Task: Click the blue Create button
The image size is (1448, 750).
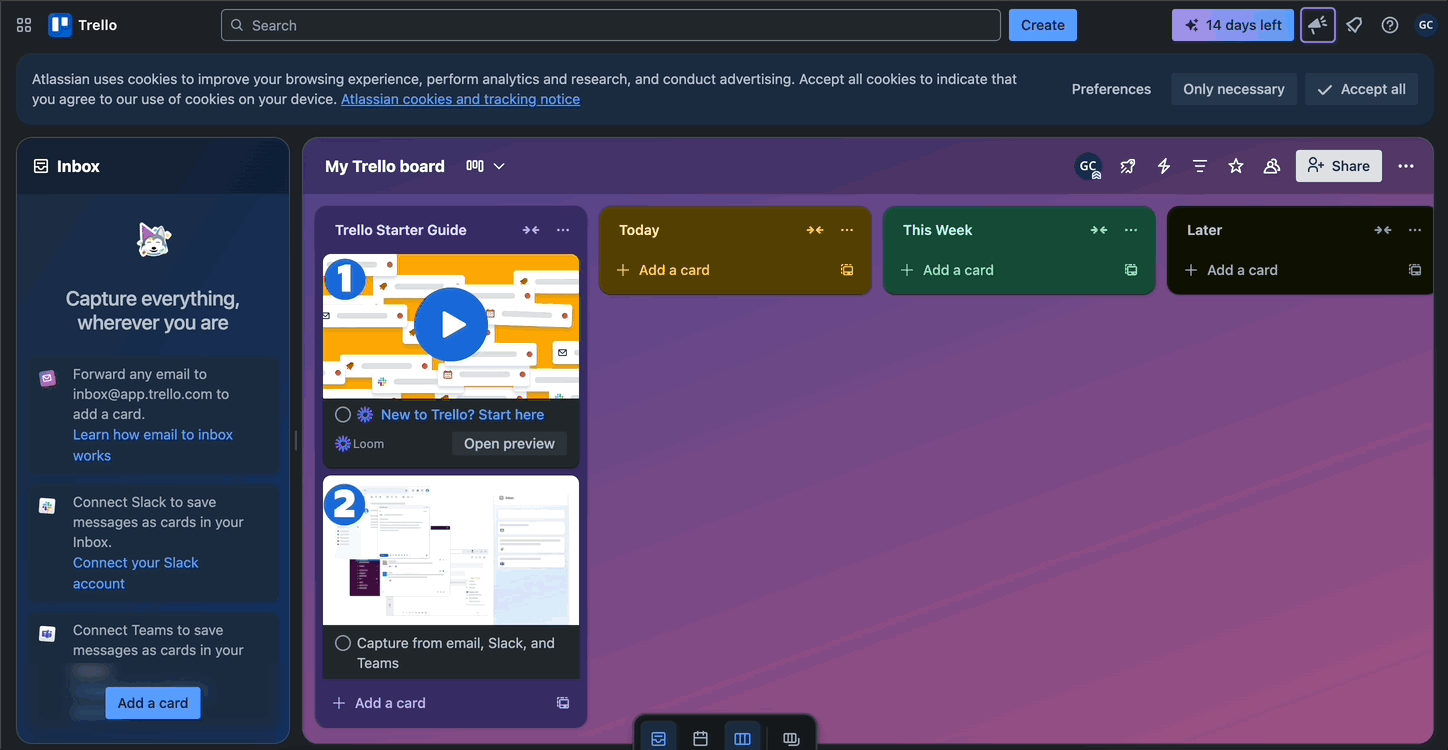Action: pos(1043,25)
